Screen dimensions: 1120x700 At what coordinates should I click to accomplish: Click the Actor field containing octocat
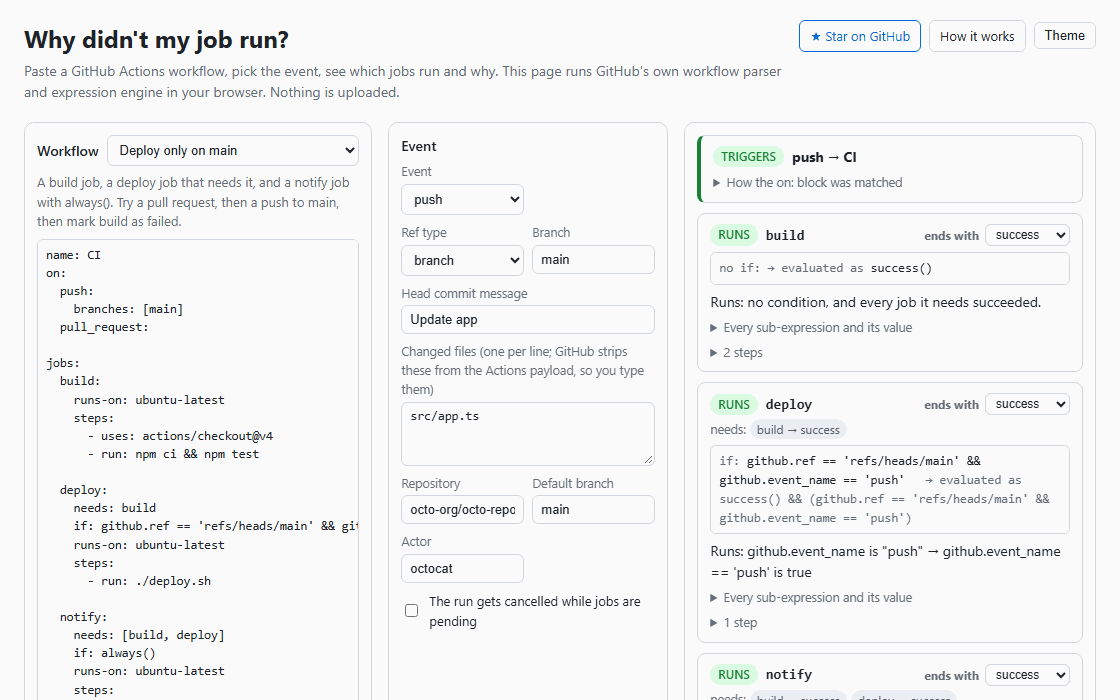(x=462, y=569)
